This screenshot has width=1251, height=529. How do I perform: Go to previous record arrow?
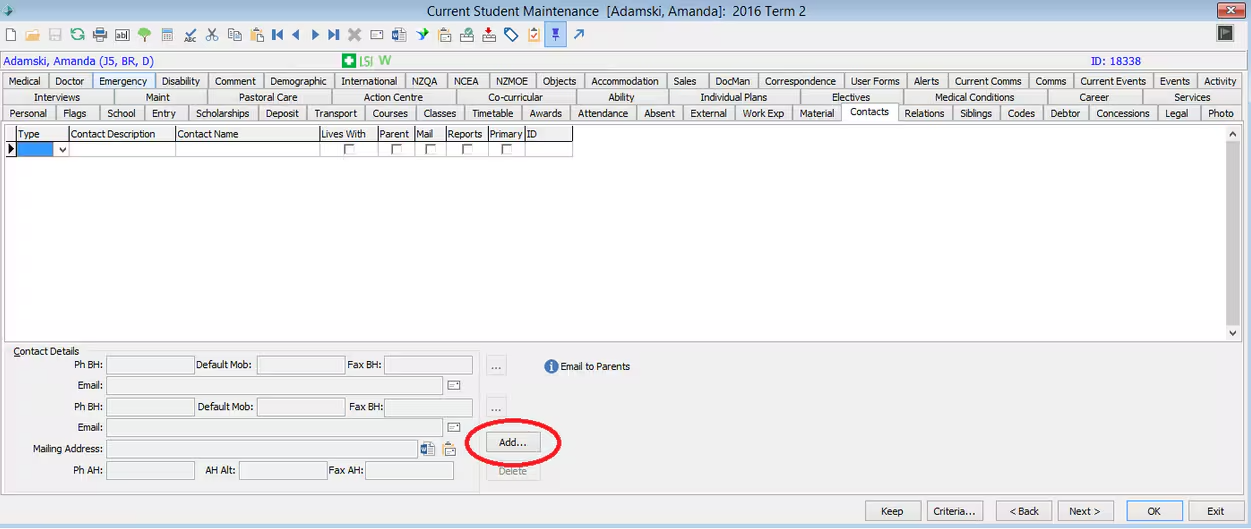pos(296,35)
